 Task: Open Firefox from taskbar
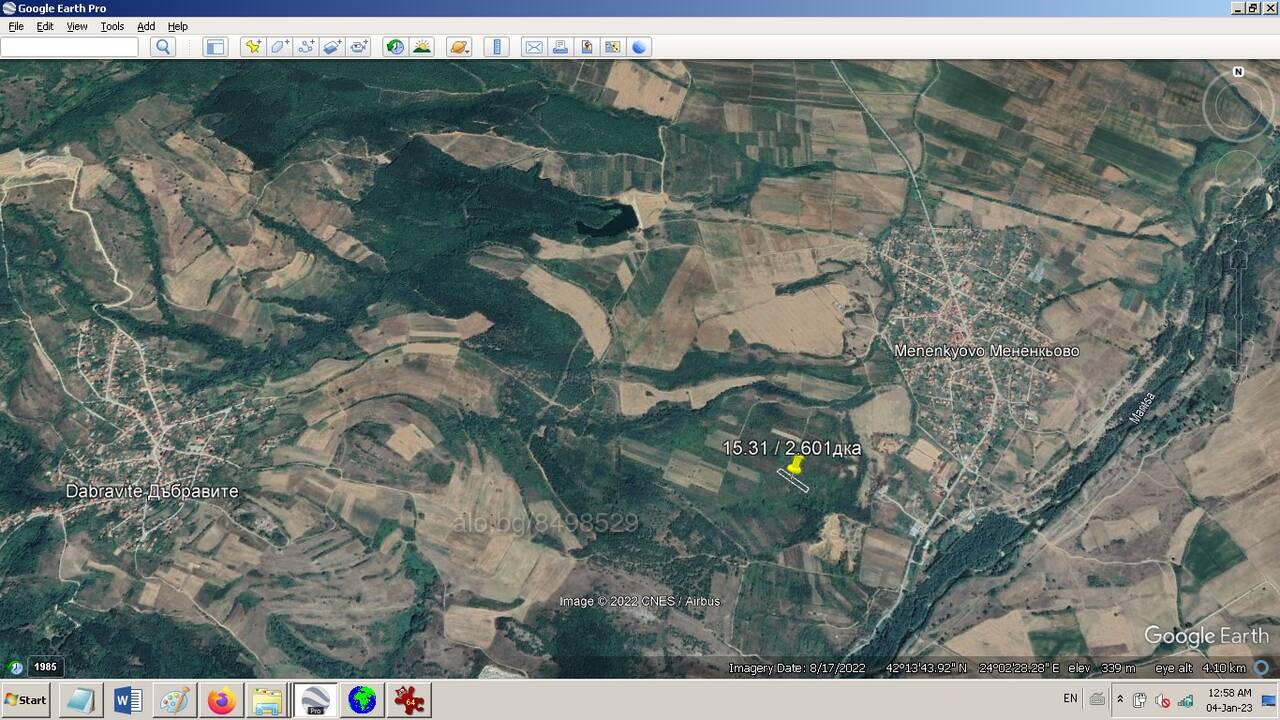point(222,700)
